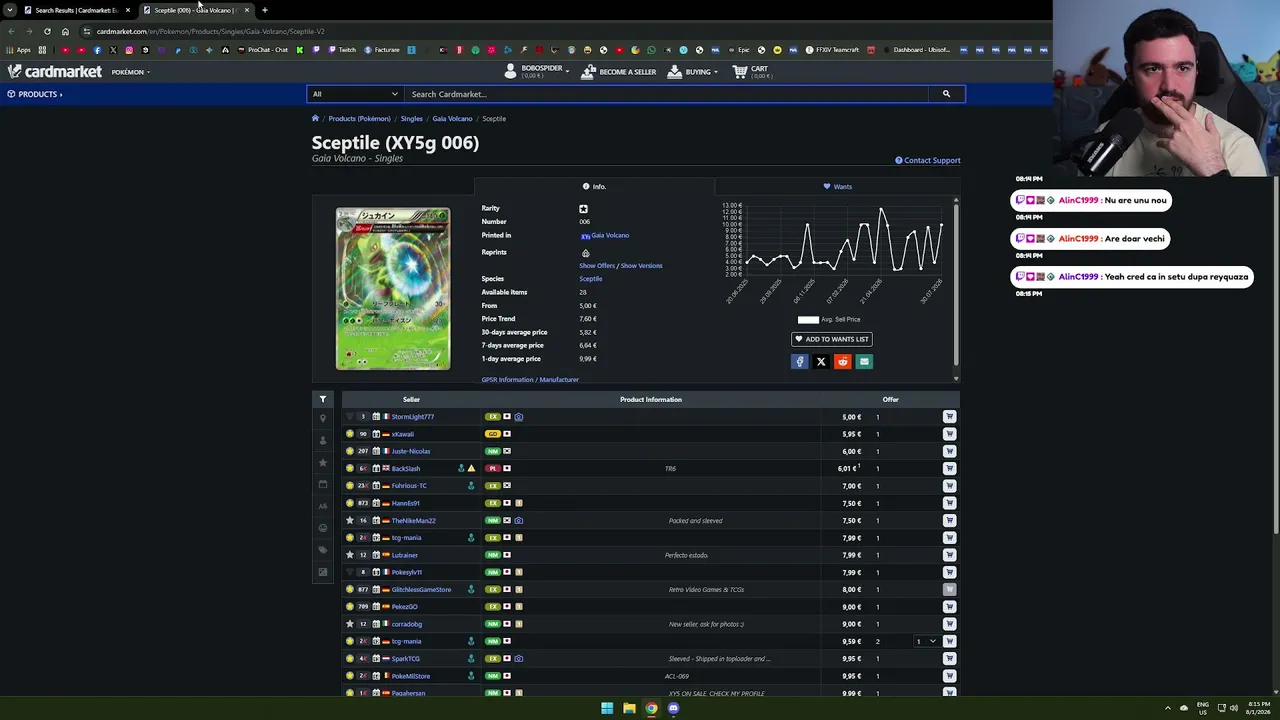Add BackSlash's 6,01 € offer to cart
The image size is (1280, 720).
tap(949, 468)
